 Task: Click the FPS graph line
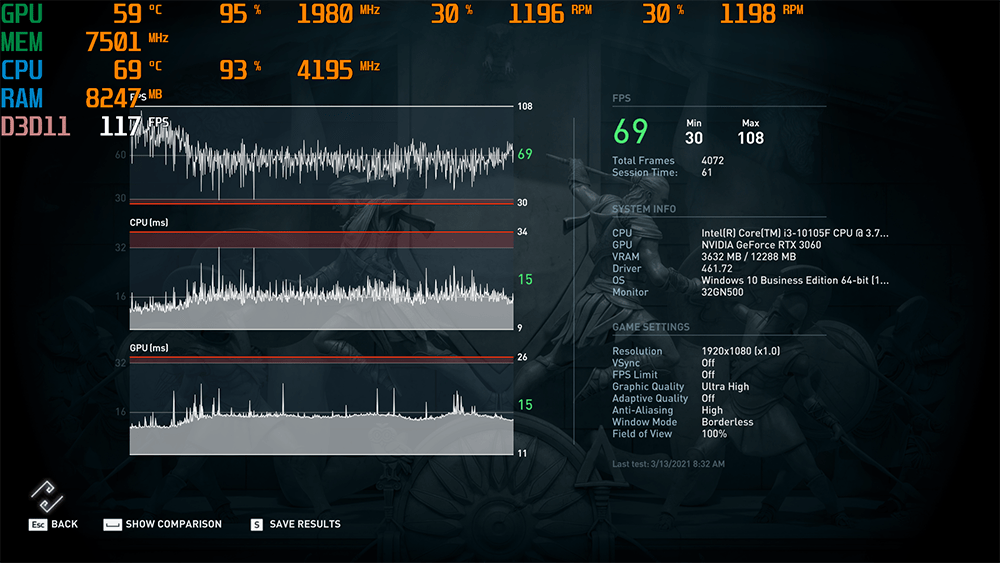pos(321,159)
